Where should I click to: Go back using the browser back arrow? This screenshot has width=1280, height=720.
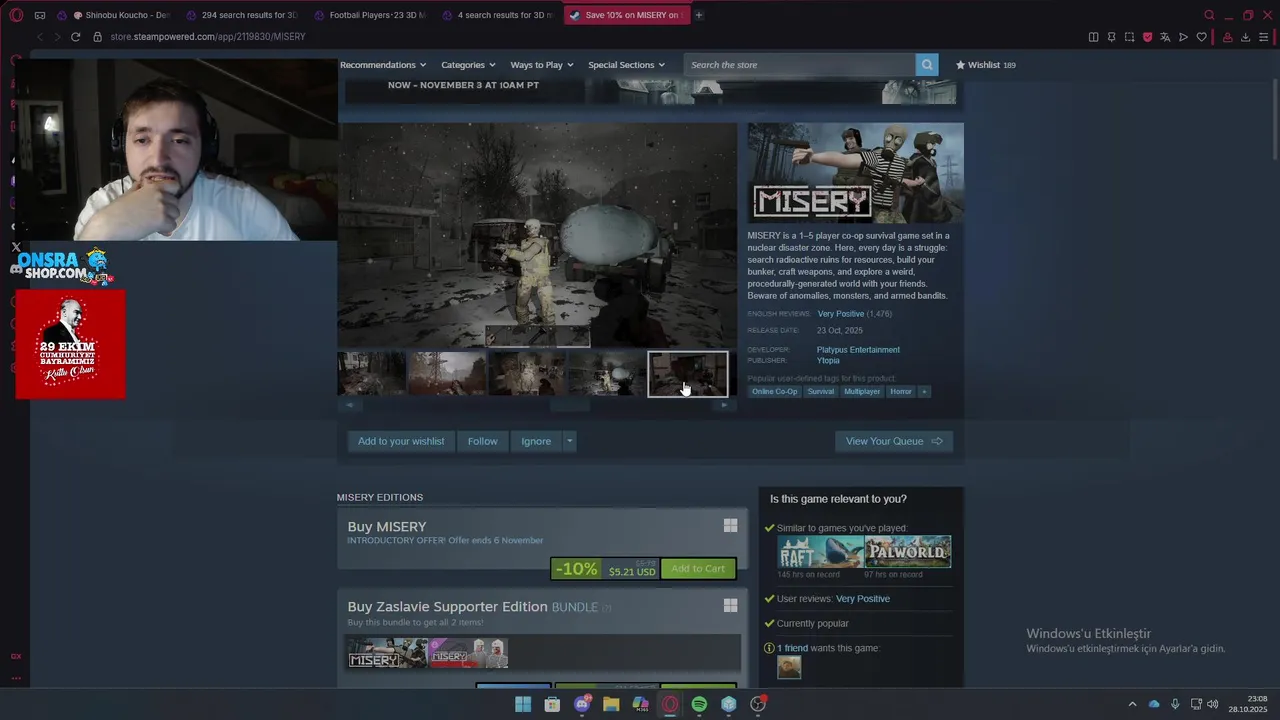pyautogui.click(x=40, y=37)
